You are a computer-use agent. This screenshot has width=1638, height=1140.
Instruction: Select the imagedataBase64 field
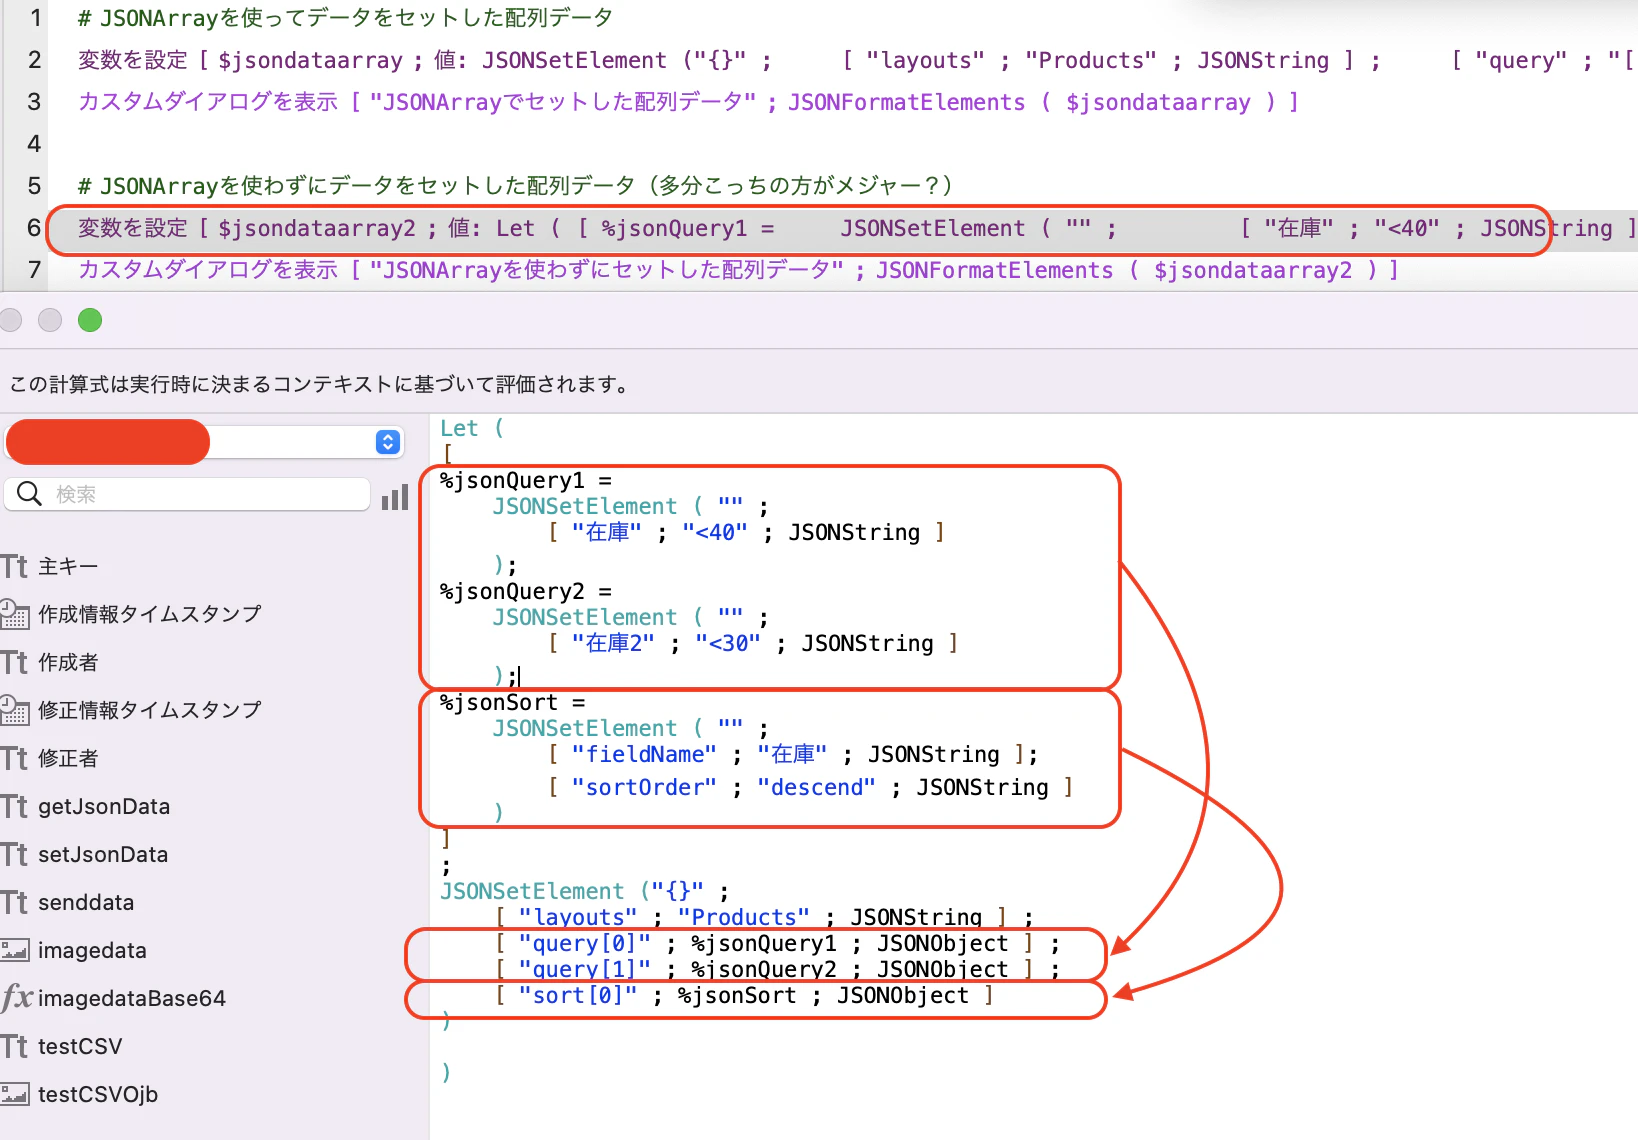click(132, 999)
